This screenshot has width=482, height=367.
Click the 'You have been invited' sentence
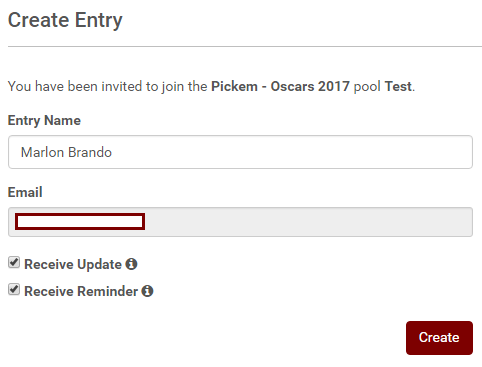click(211, 86)
